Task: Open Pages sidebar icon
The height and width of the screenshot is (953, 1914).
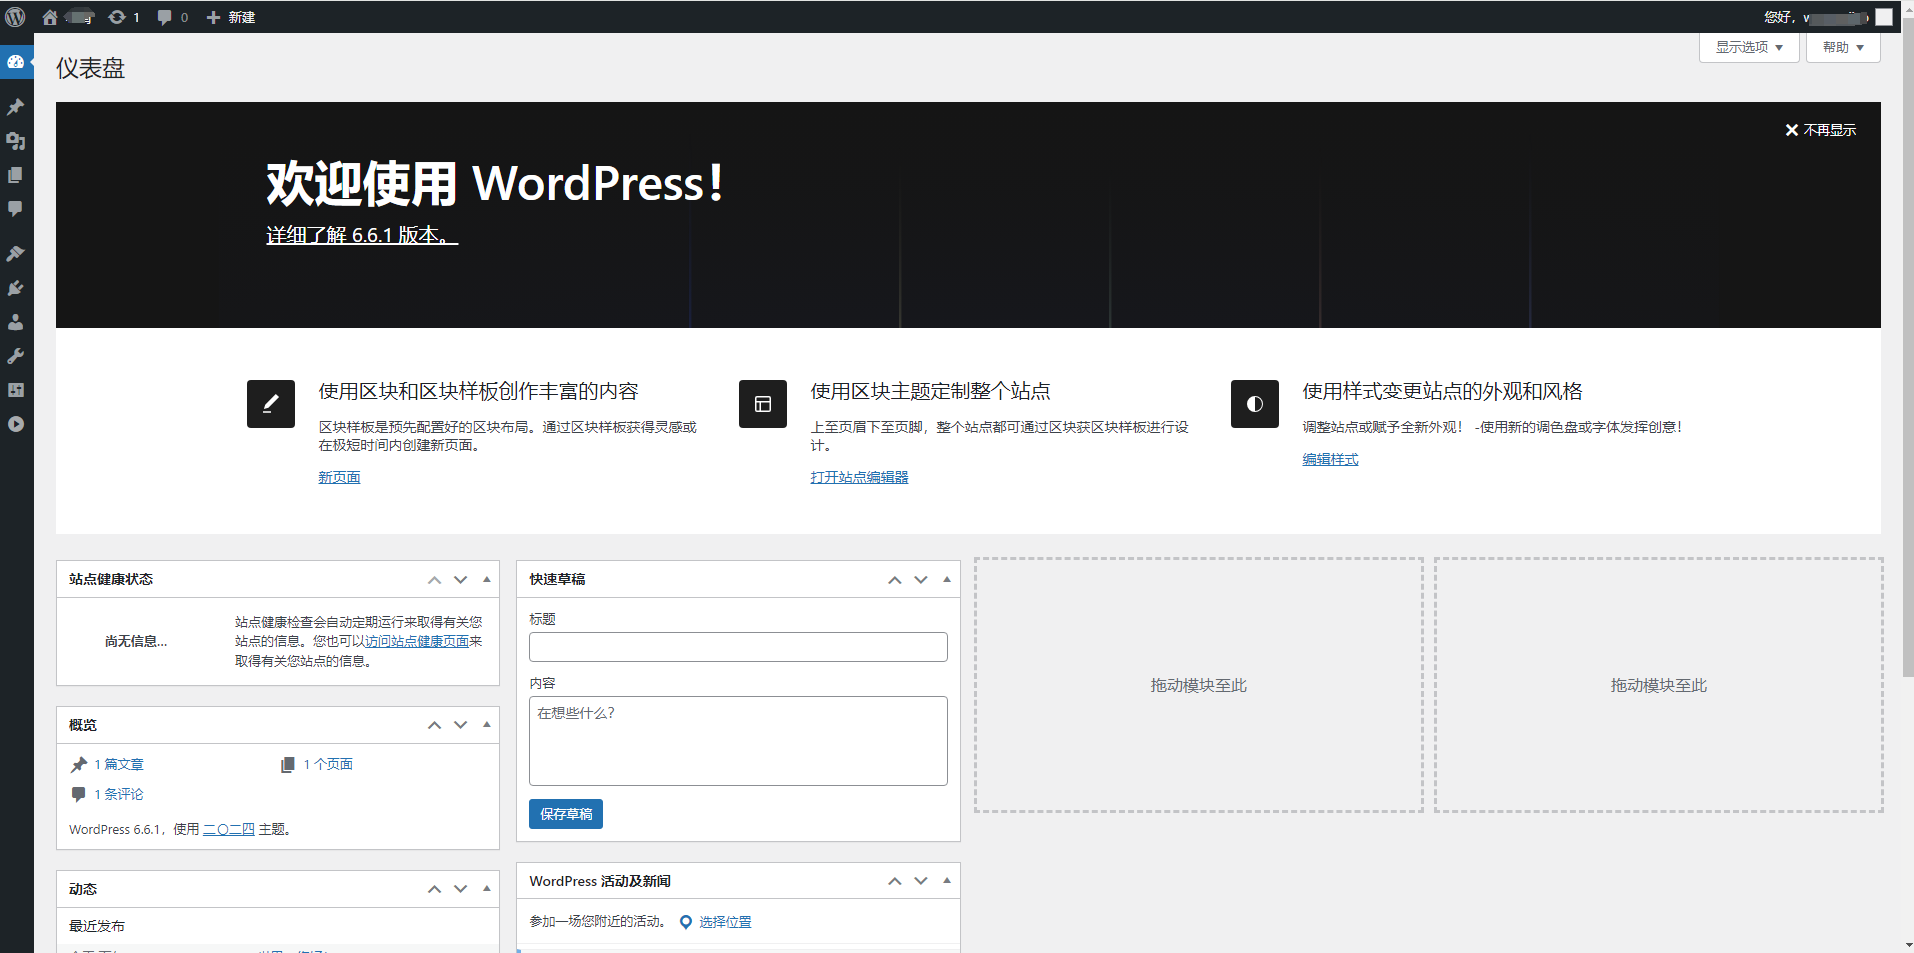Action: pyautogui.click(x=16, y=175)
